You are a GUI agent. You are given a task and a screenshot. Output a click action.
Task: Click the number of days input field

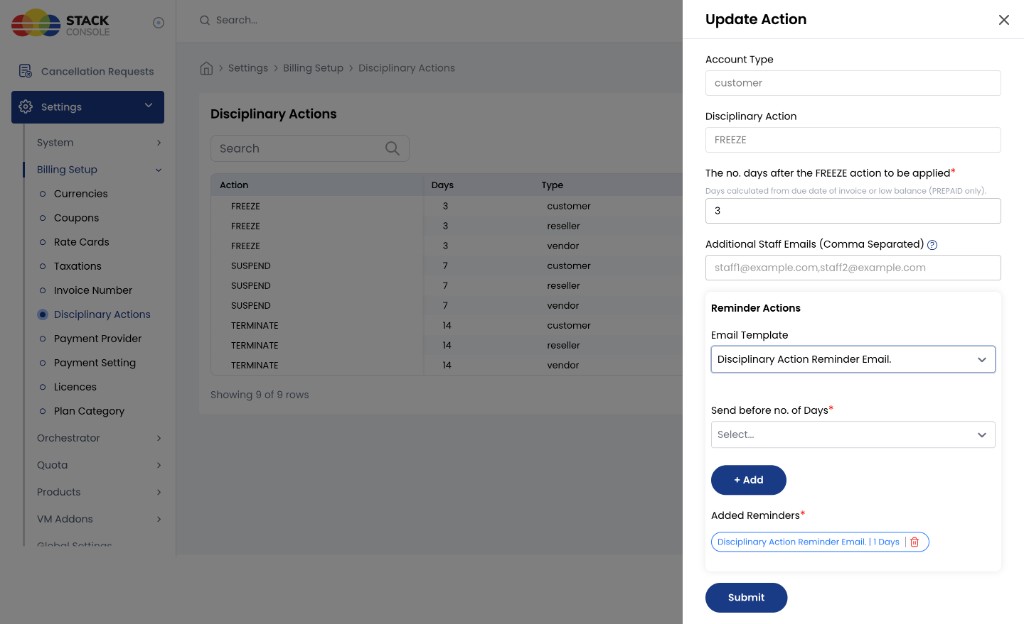853,211
